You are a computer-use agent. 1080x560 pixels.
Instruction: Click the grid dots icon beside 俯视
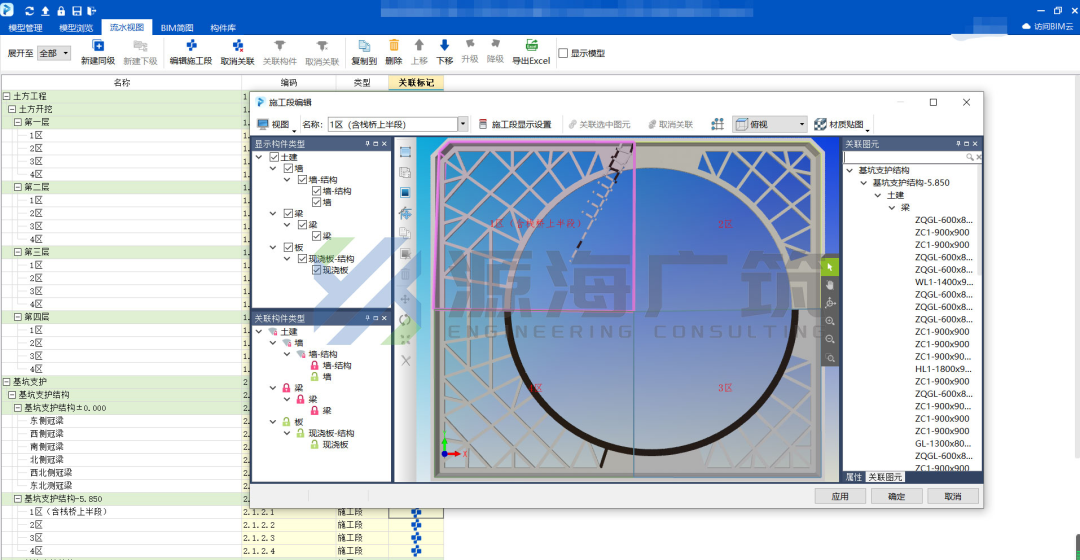pyautogui.click(x=718, y=124)
